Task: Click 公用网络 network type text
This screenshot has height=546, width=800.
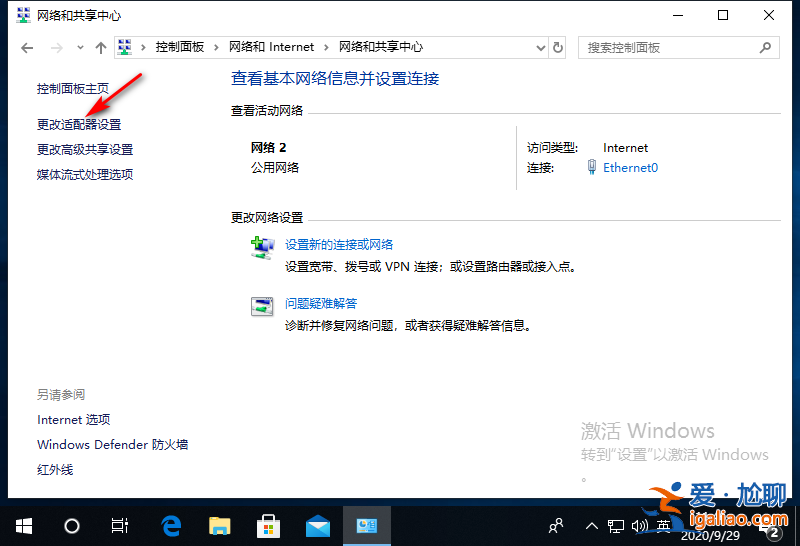Action: [274, 168]
